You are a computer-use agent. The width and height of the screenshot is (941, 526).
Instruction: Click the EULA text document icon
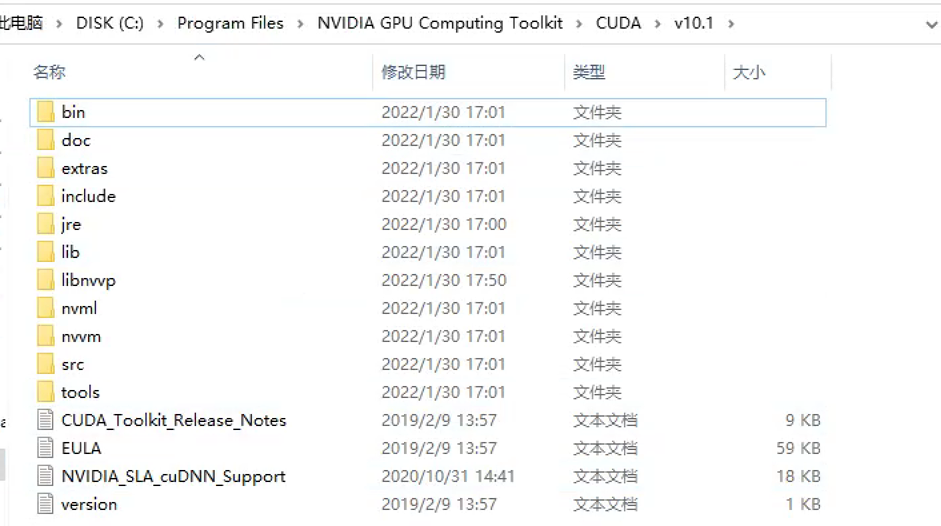(x=45, y=448)
